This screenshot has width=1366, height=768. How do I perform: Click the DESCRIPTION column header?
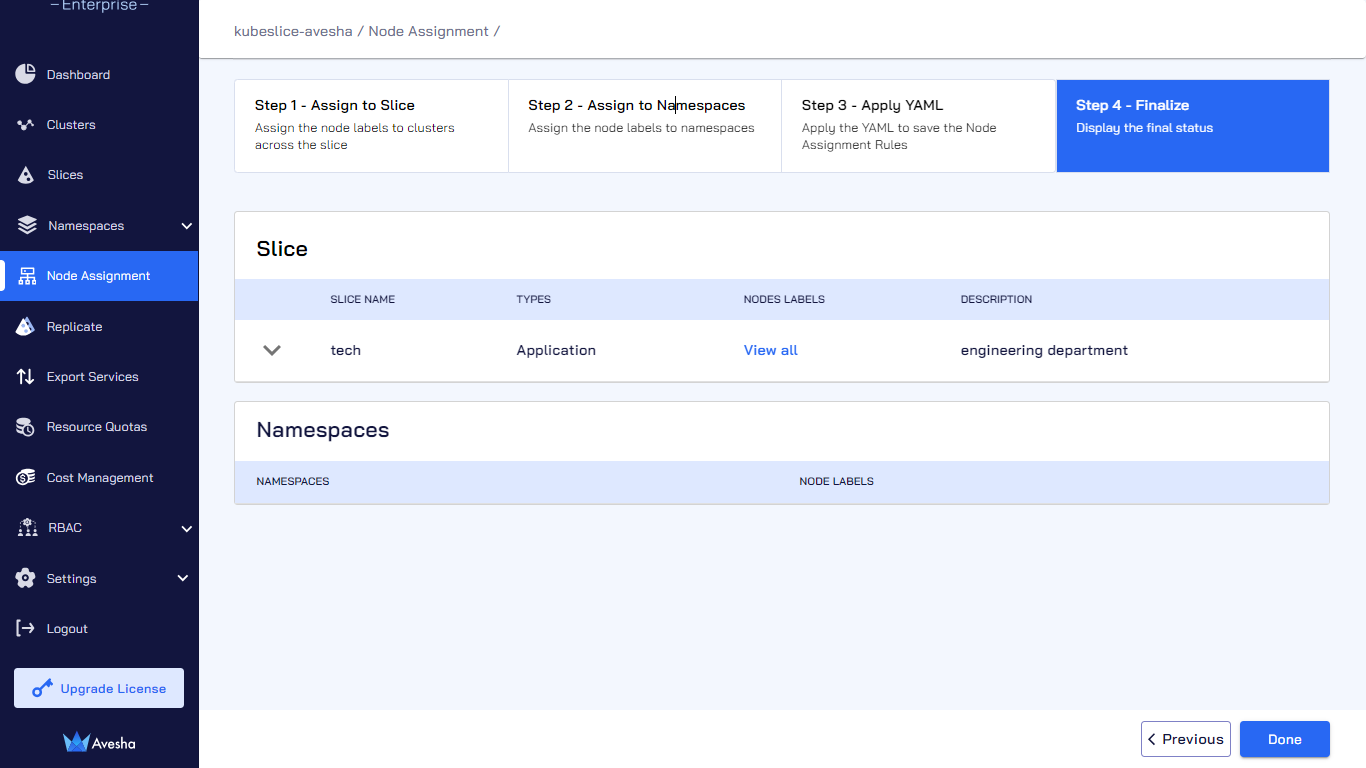pyautogui.click(x=996, y=299)
